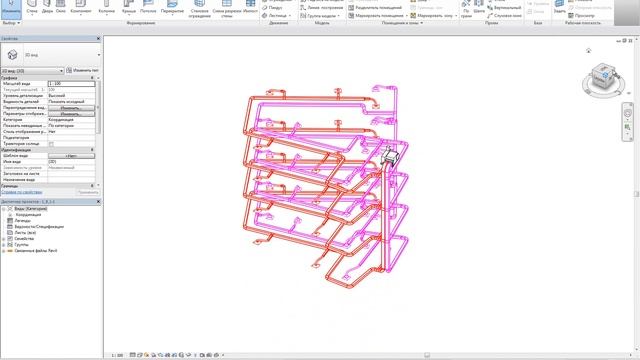Click the Пандус (Ramp) tool
The height and width of the screenshot is (360, 640).
point(272,7)
